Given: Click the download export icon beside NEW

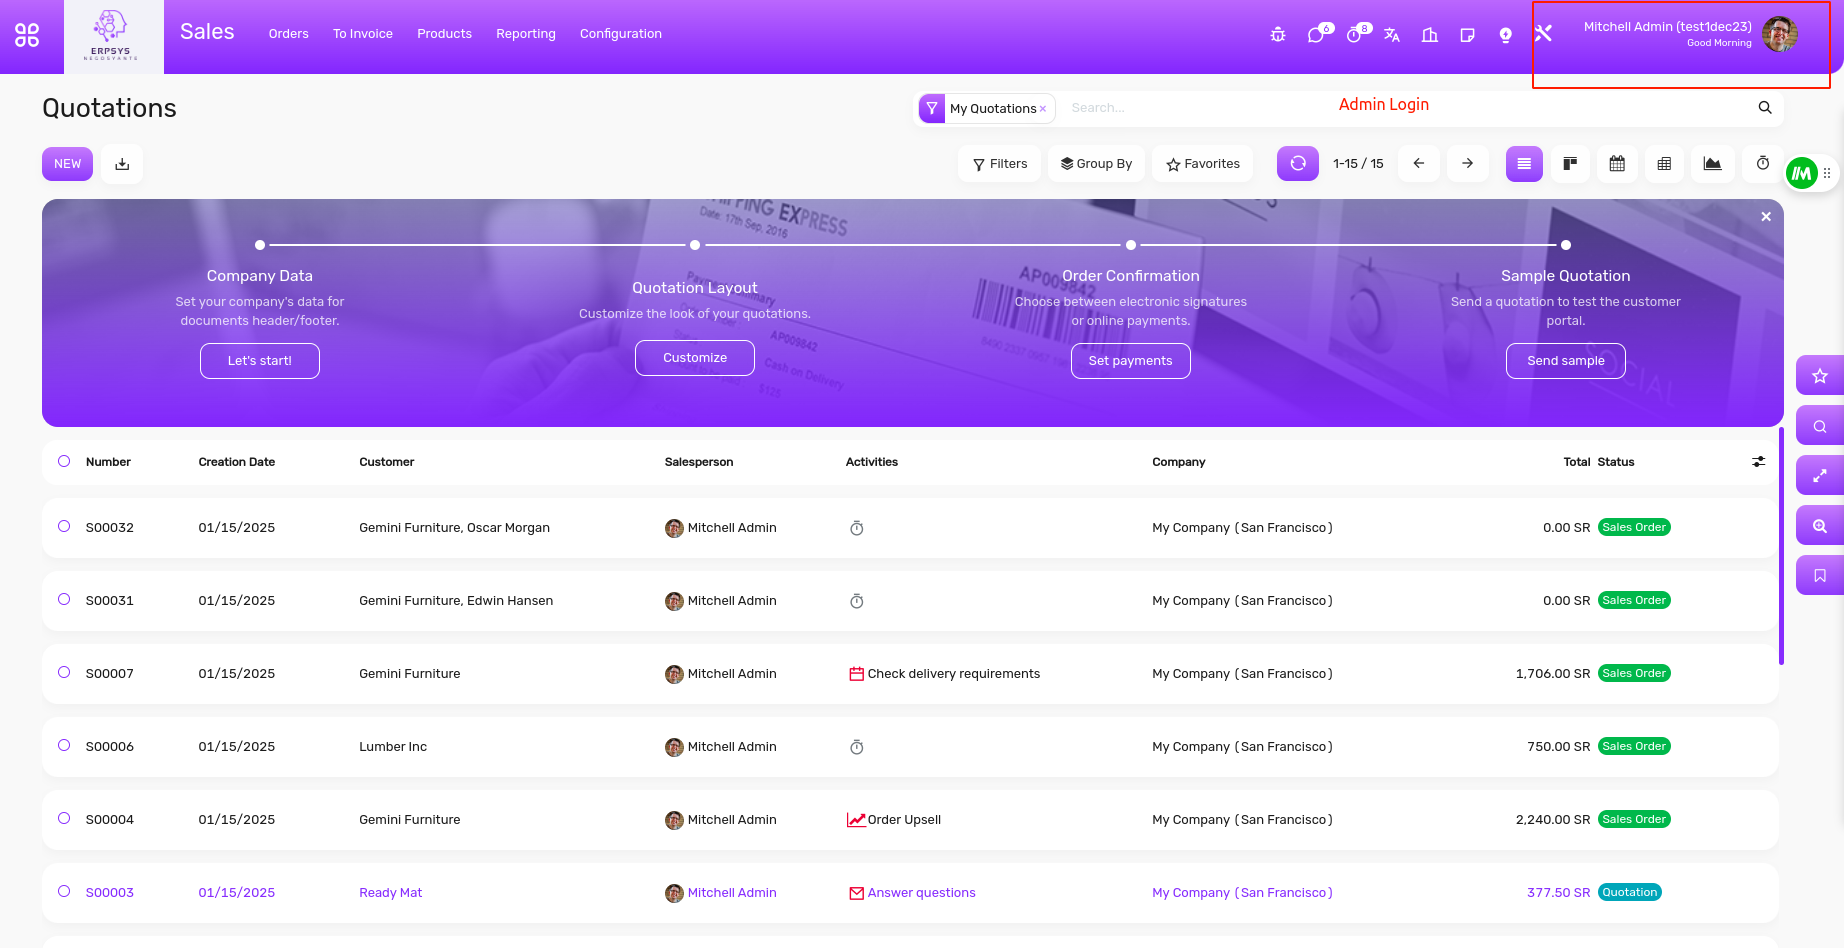Looking at the screenshot, I should click(x=122, y=164).
